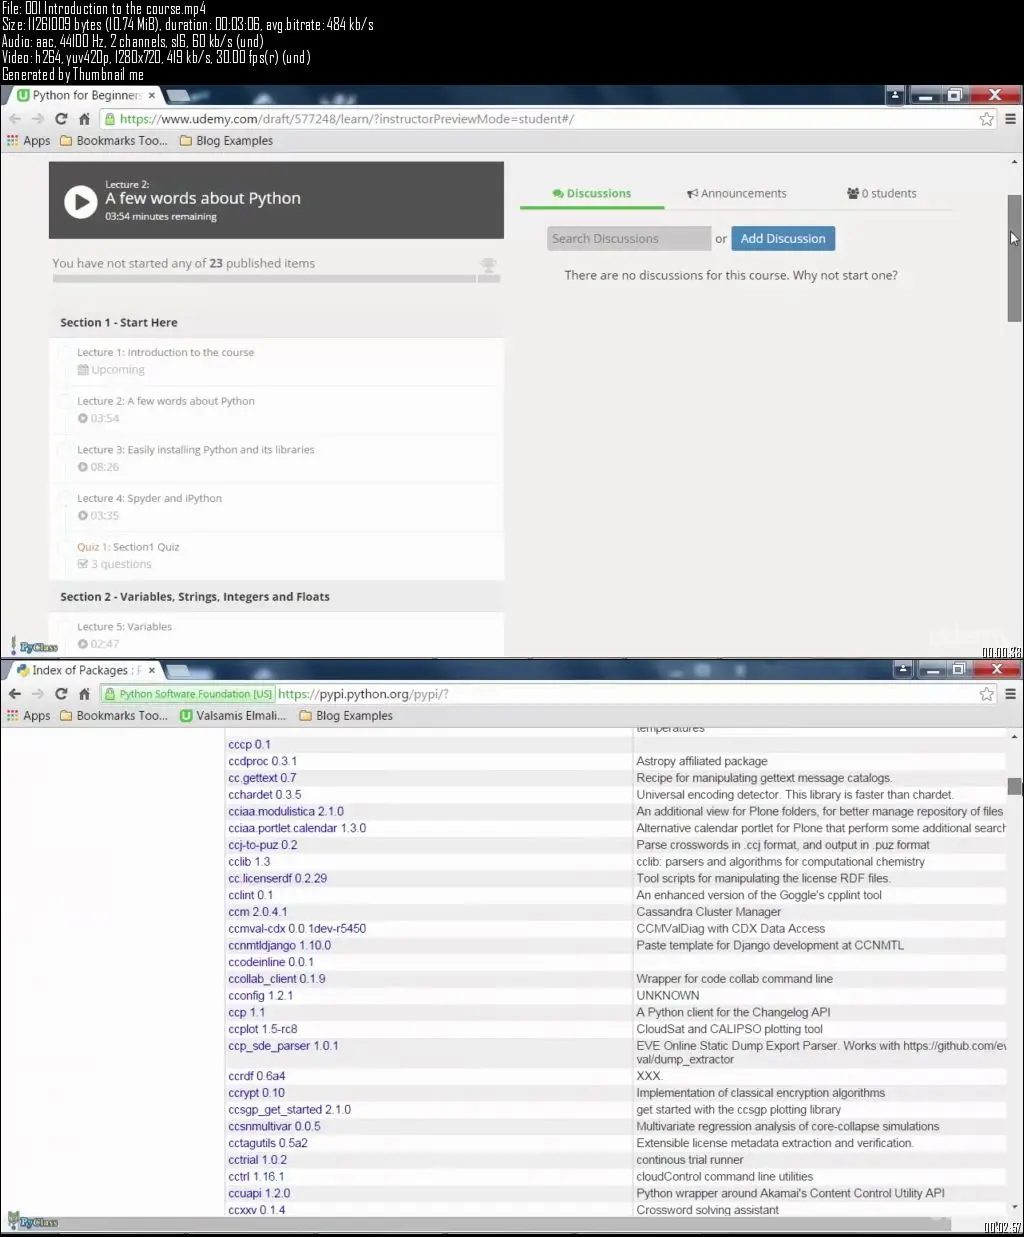
Task: Open Chrome menu in PyPI window
Action: (x=1011, y=694)
